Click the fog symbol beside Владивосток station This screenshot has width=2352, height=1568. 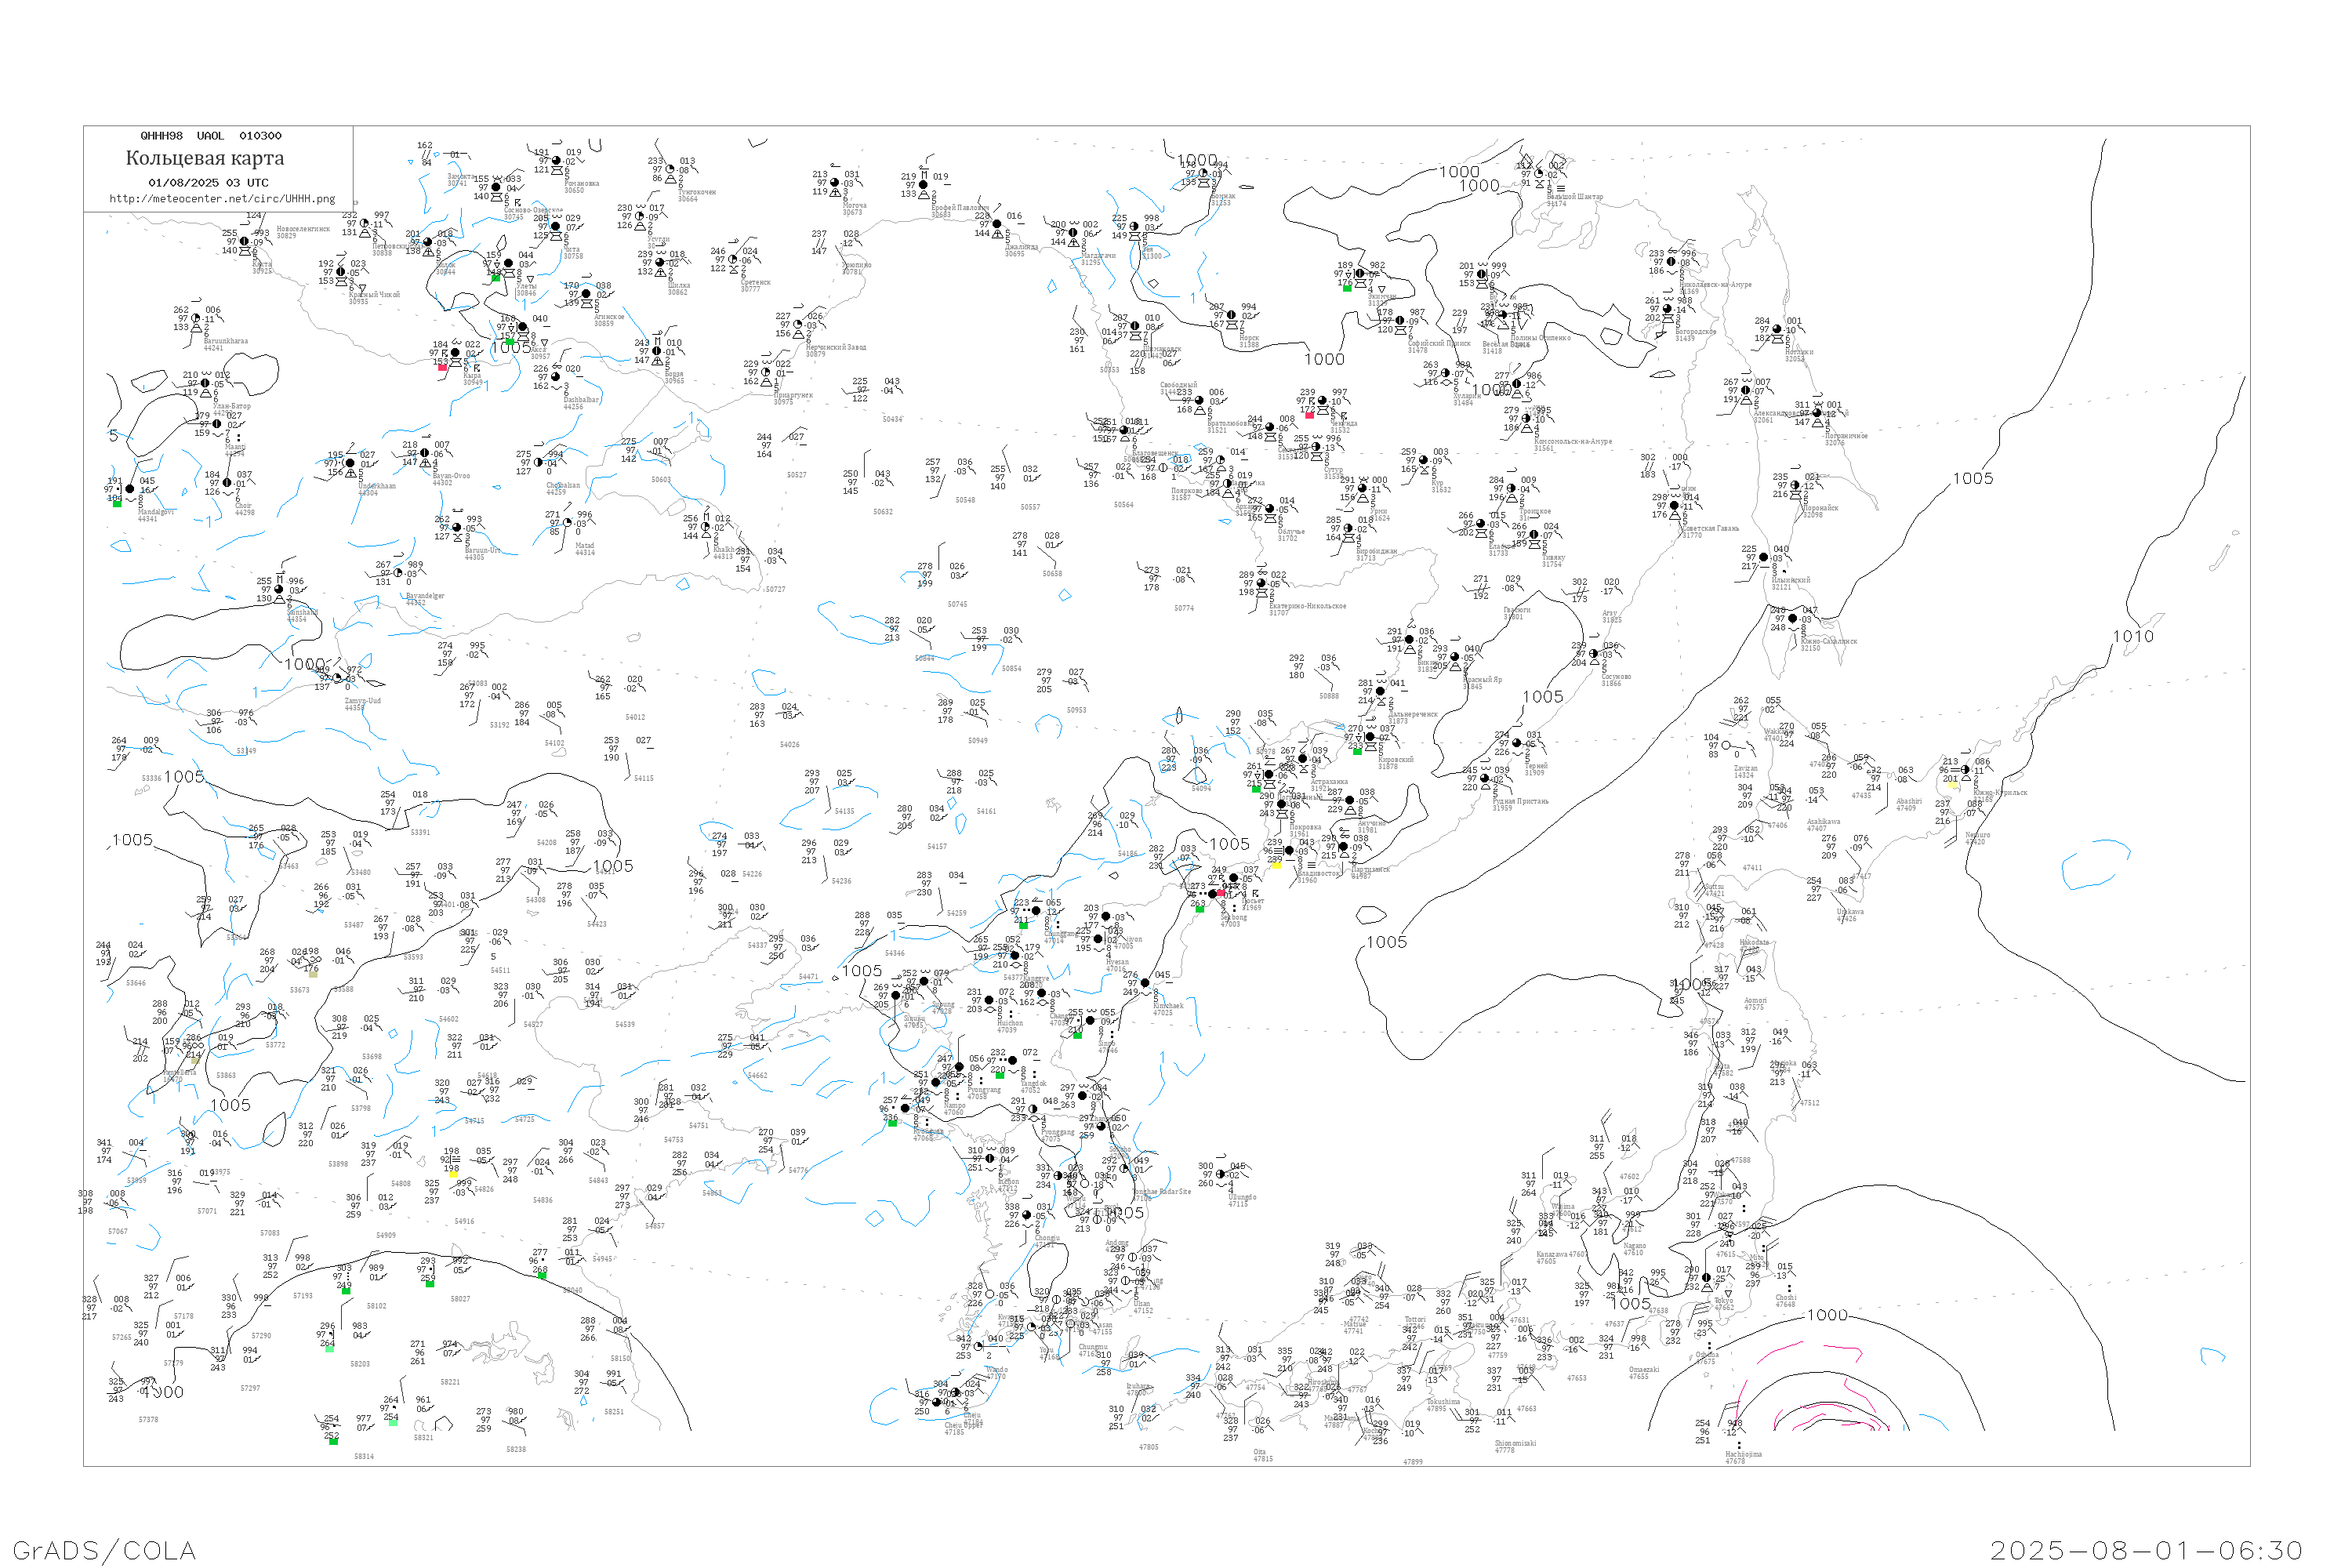pos(1278,850)
